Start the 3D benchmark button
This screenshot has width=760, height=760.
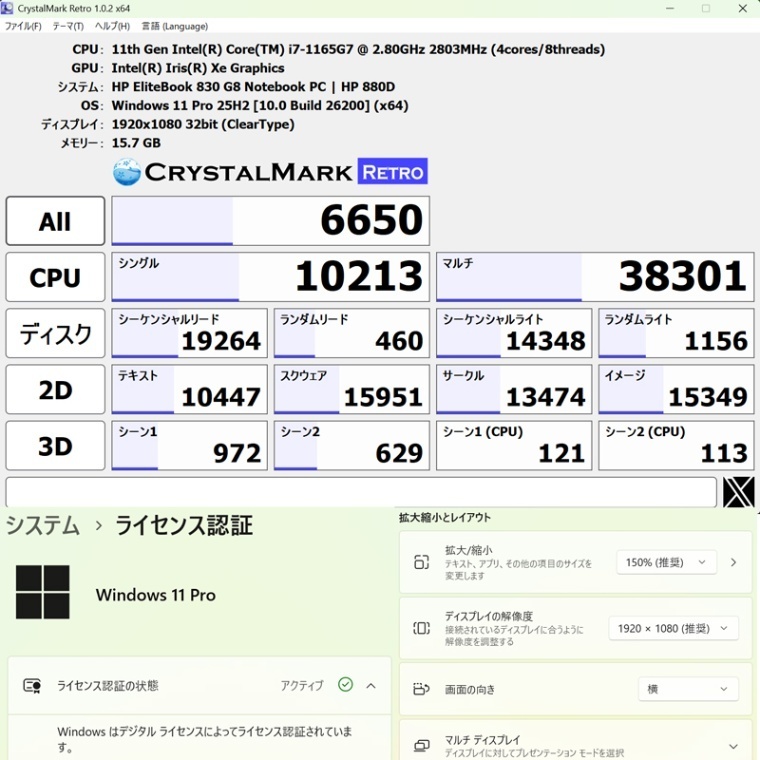point(55,446)
